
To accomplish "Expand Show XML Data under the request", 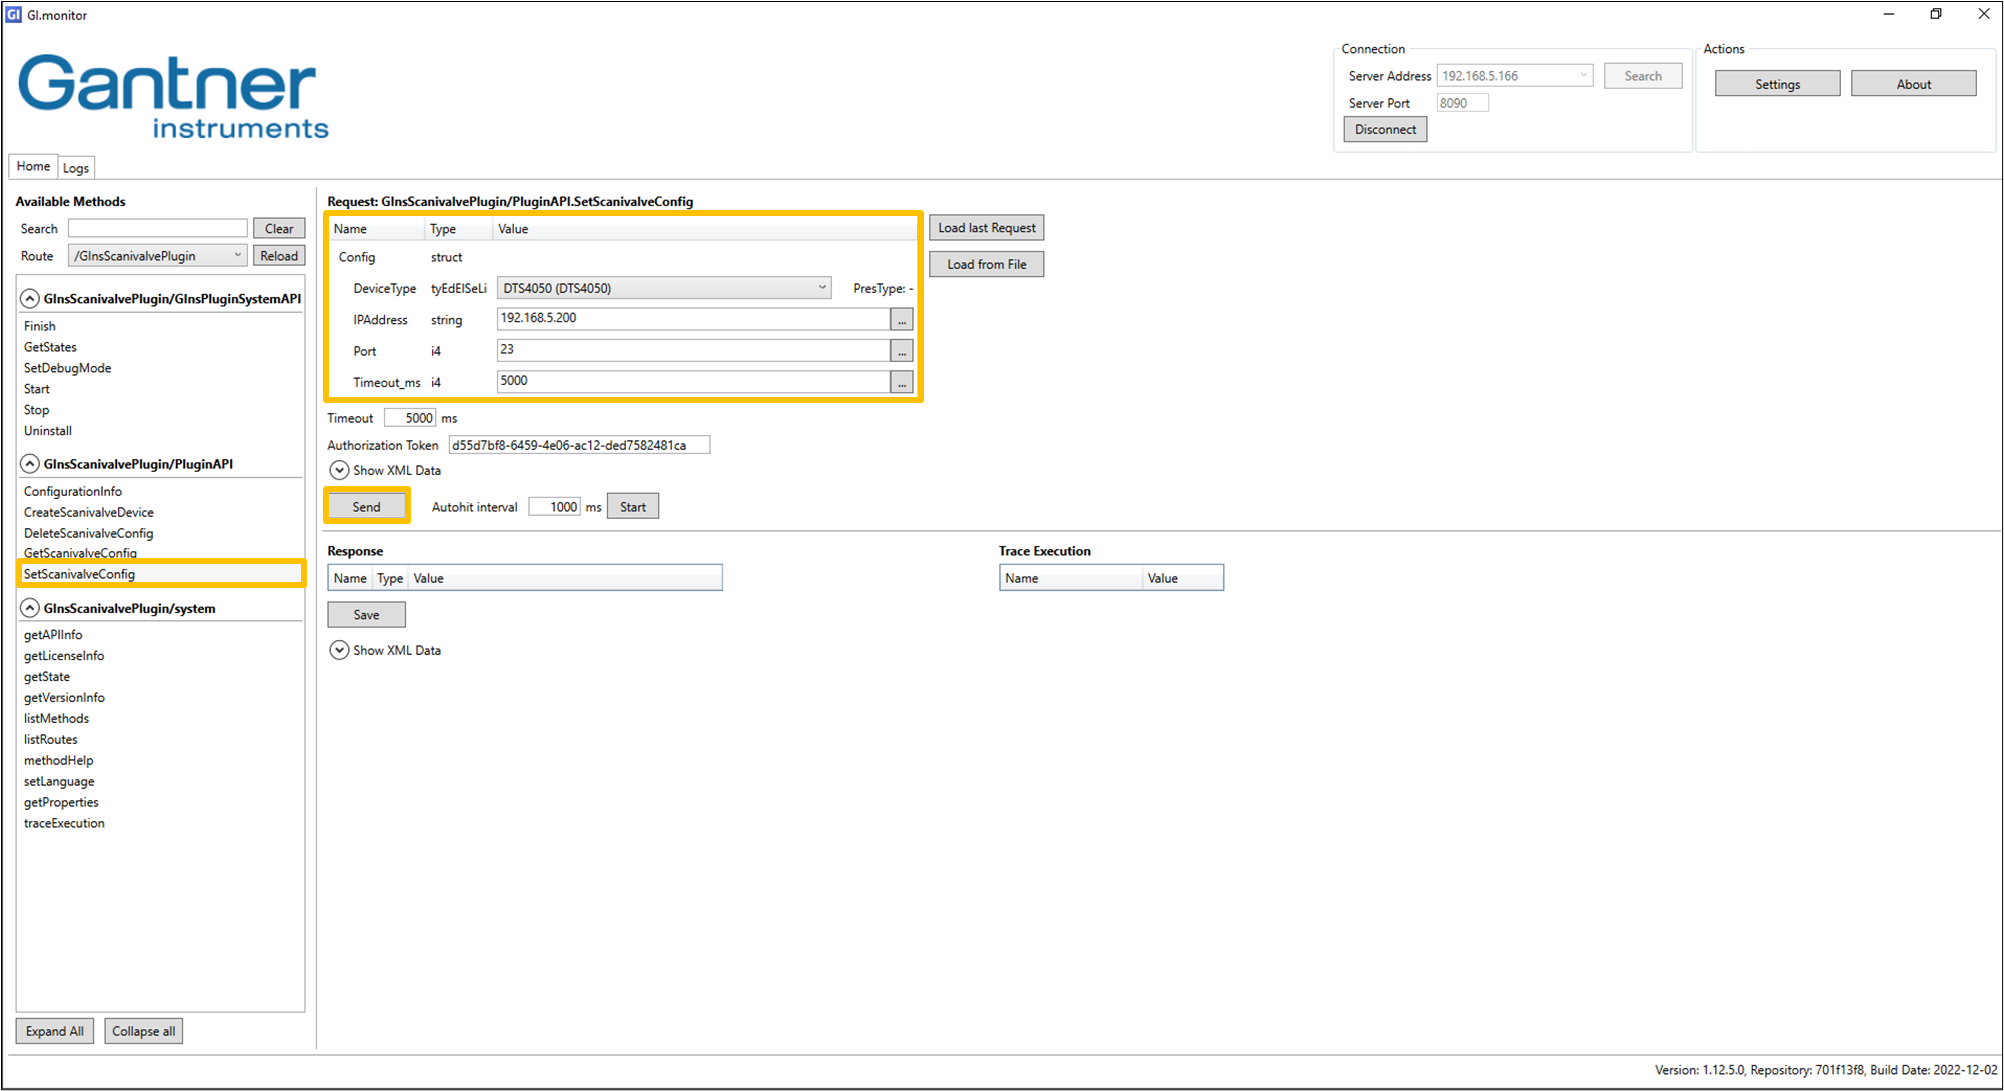I will pos(338,470).
